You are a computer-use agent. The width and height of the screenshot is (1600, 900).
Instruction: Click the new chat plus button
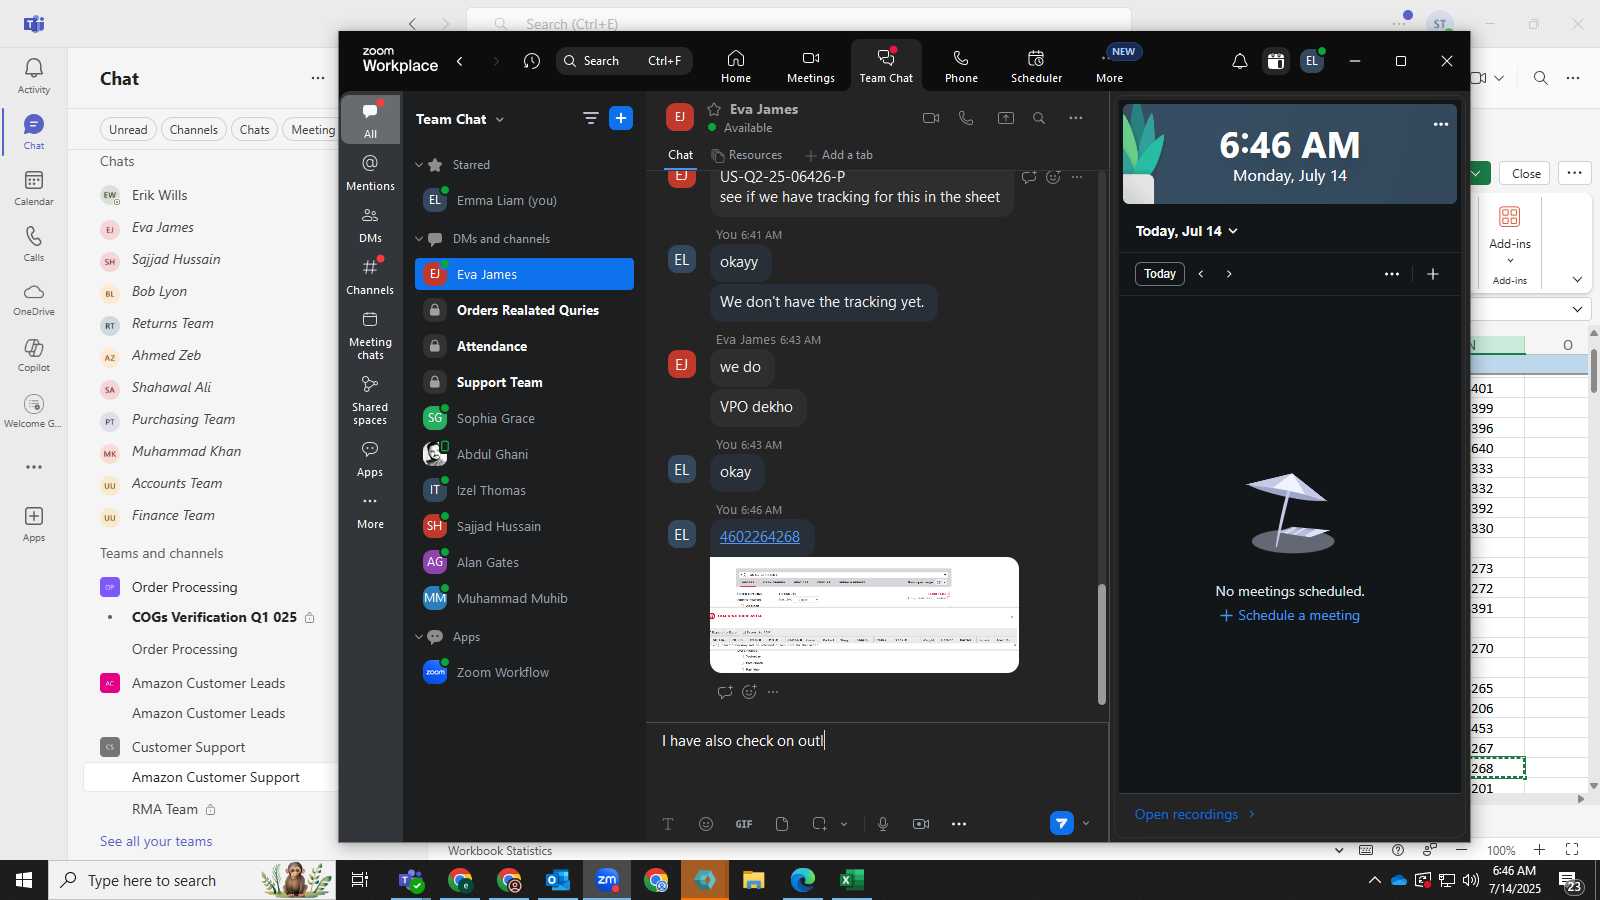[x=621, y=118]
